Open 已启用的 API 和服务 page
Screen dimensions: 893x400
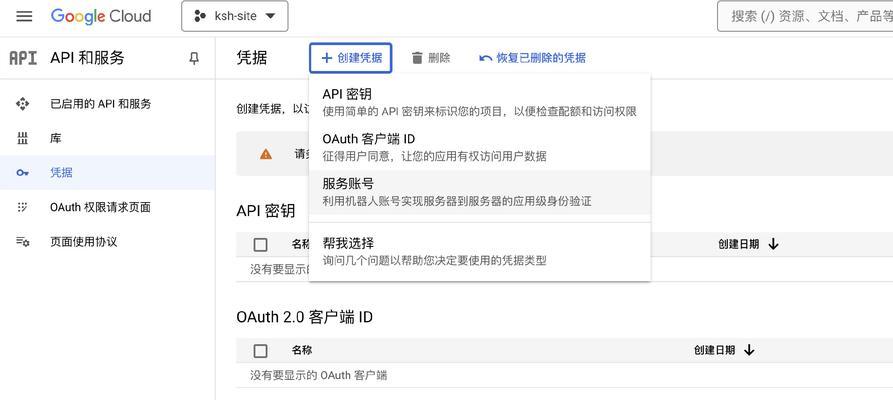coord(107,104)
